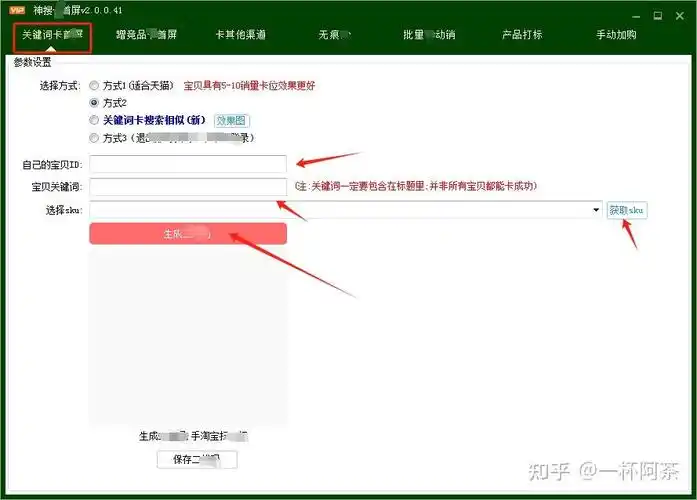Click the red 生成 button
Viewport: 697px width, 500px height.
click(188, 234)
